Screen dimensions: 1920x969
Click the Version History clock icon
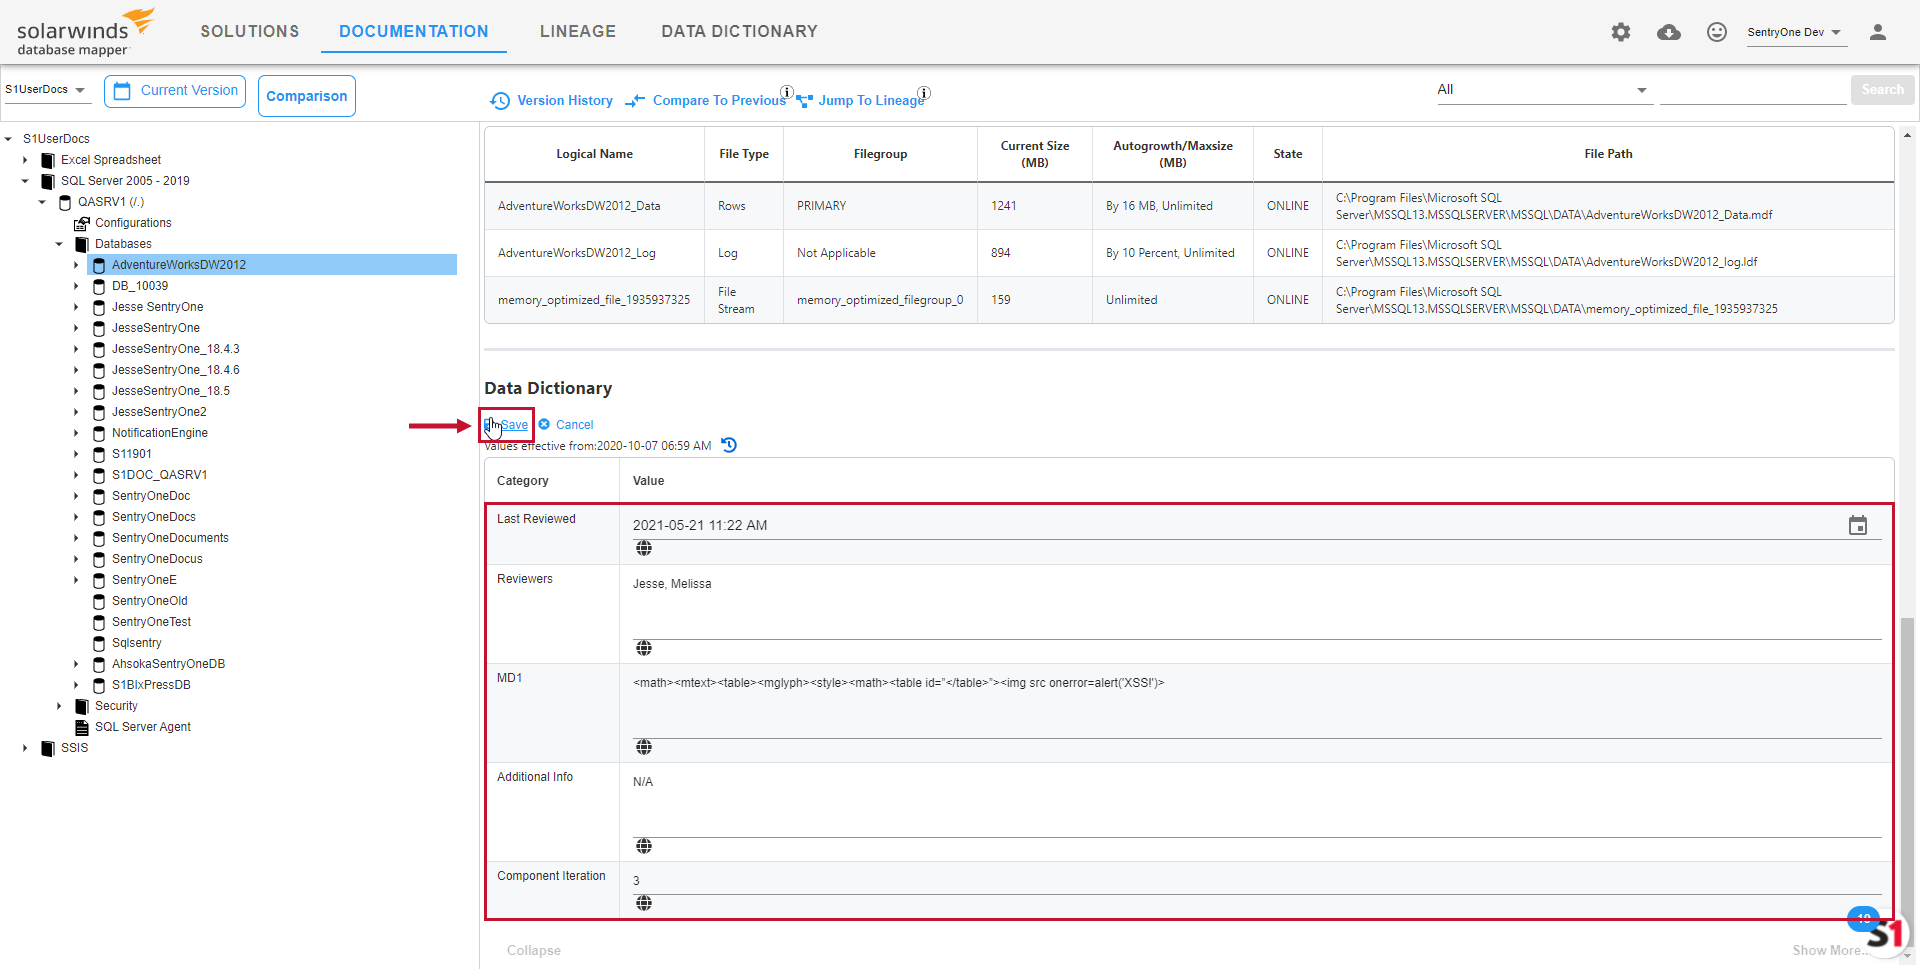pyautogui.click(x=500, y=101)
